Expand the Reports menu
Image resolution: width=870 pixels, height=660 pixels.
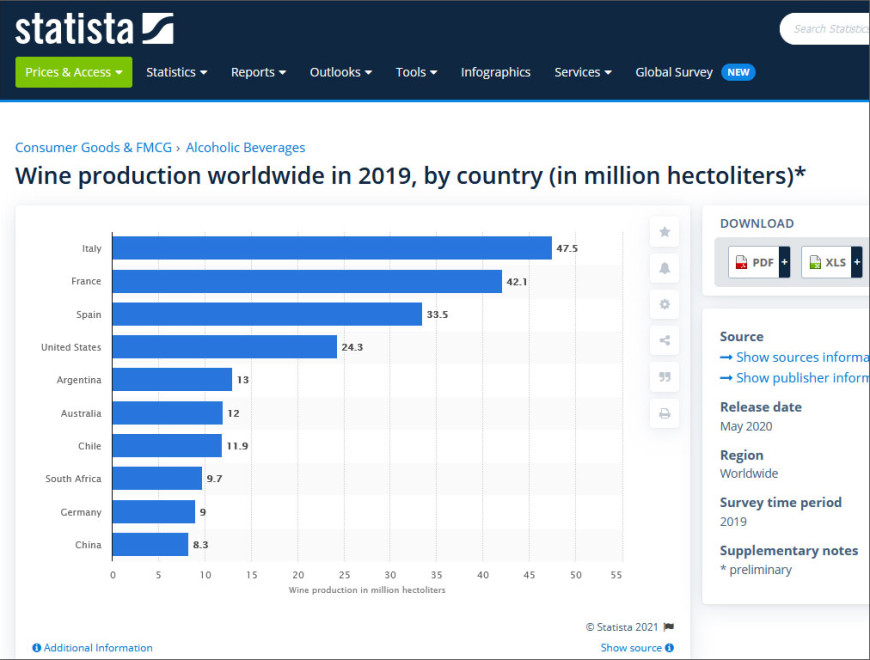point(258,72)
